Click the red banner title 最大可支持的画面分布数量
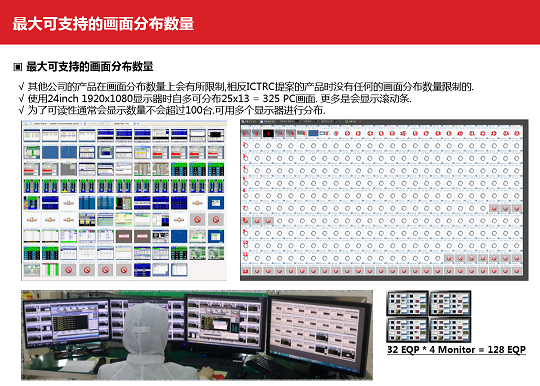The width and height of the screenshot is (540, 386). pos(103,24)
